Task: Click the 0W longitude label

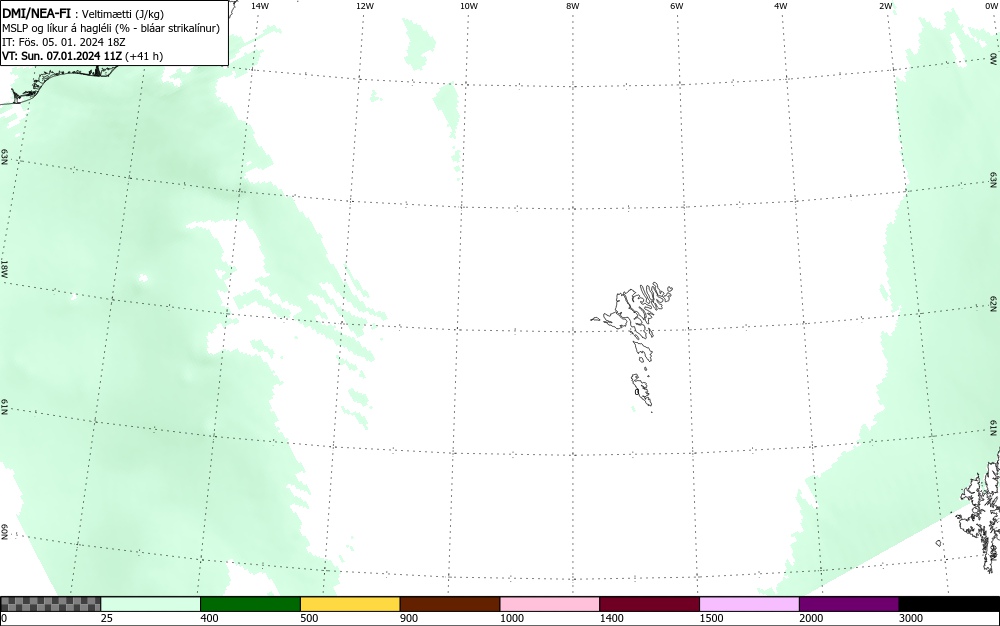Action: [x=990, y=6]
